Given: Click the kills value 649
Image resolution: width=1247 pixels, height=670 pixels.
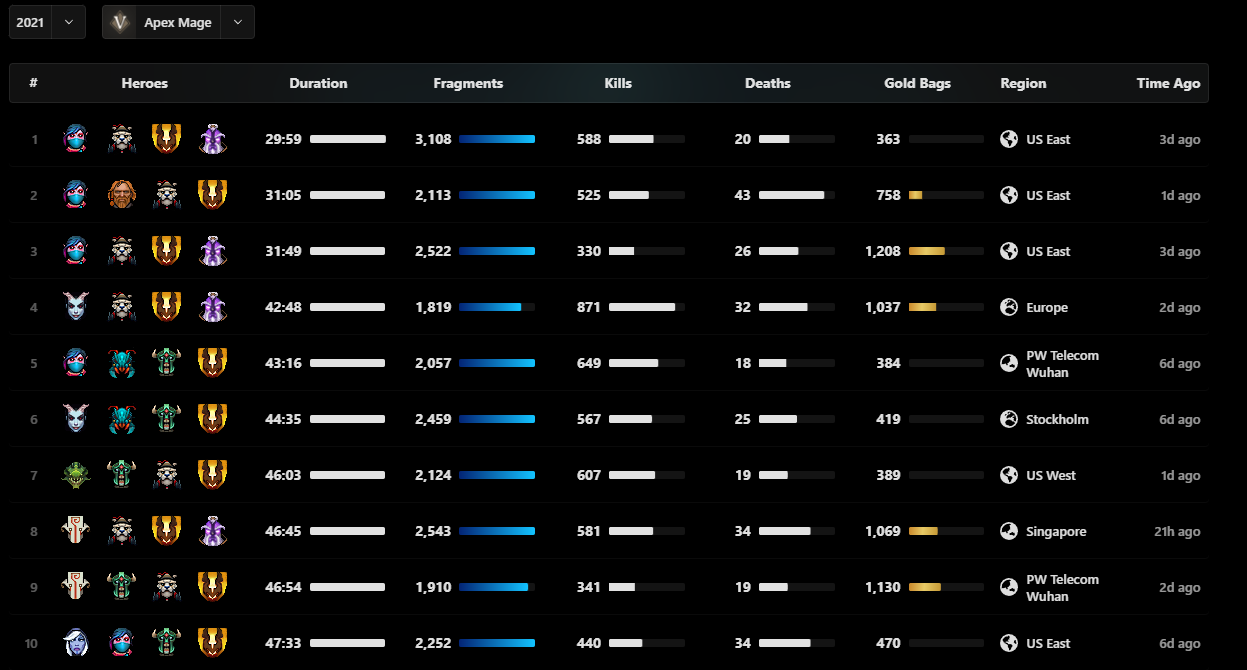Looking at the screenshot, I should (x=589, y=363).
